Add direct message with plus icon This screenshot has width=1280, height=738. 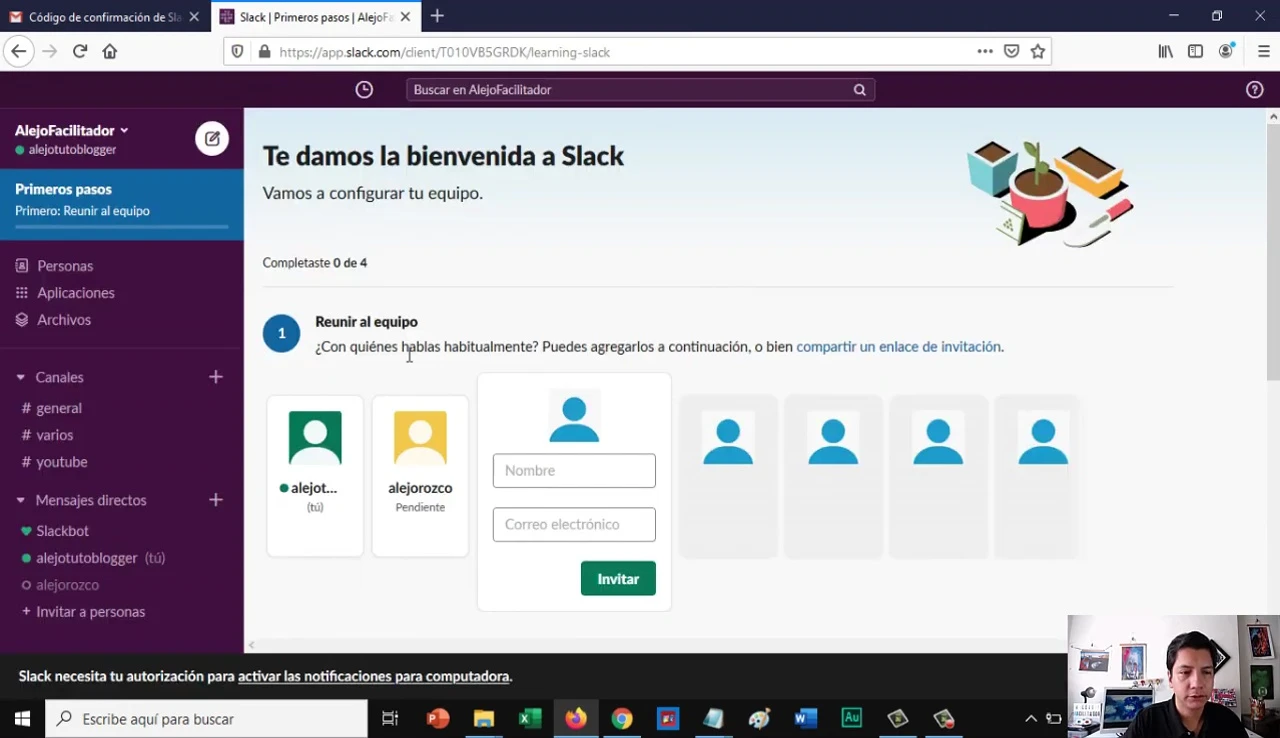click(216, 500)
